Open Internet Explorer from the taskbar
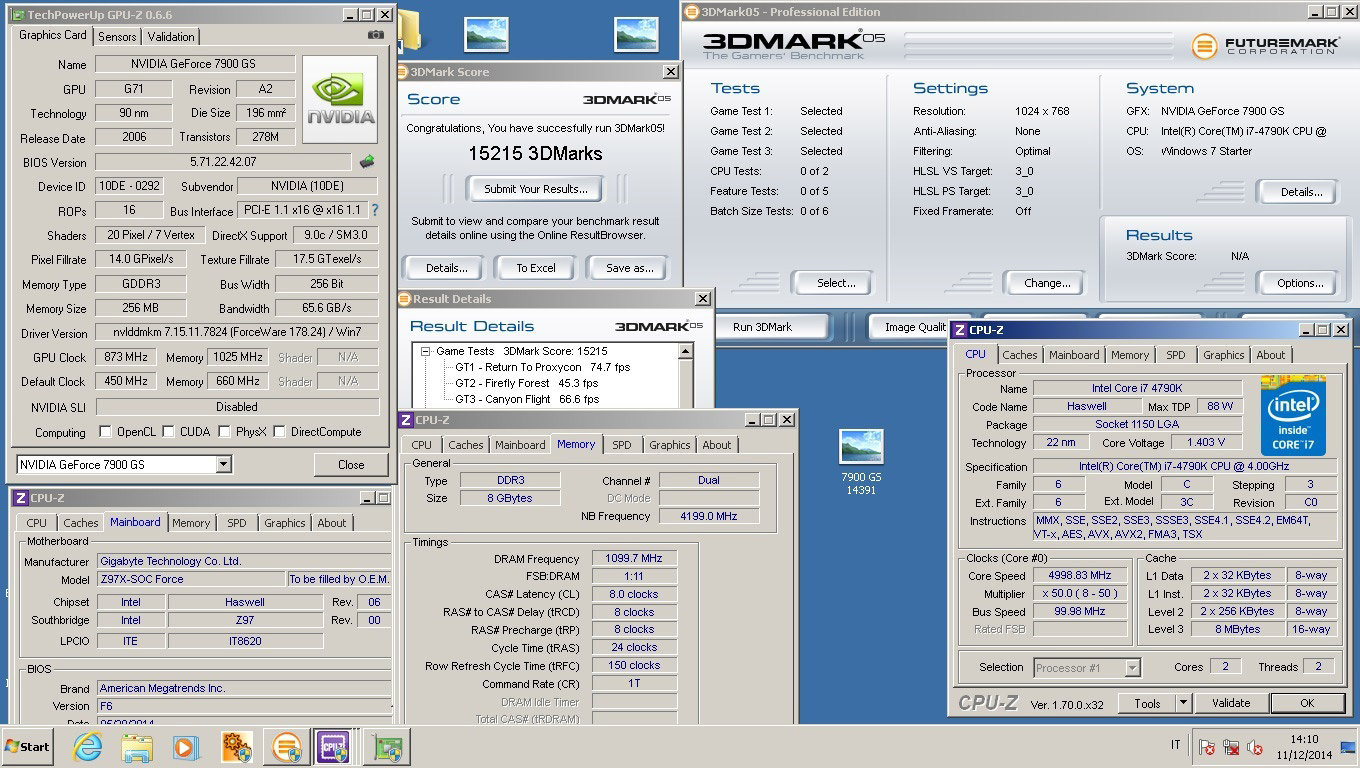Screen dimensions: 1360x768 click(x=88, y=747)
